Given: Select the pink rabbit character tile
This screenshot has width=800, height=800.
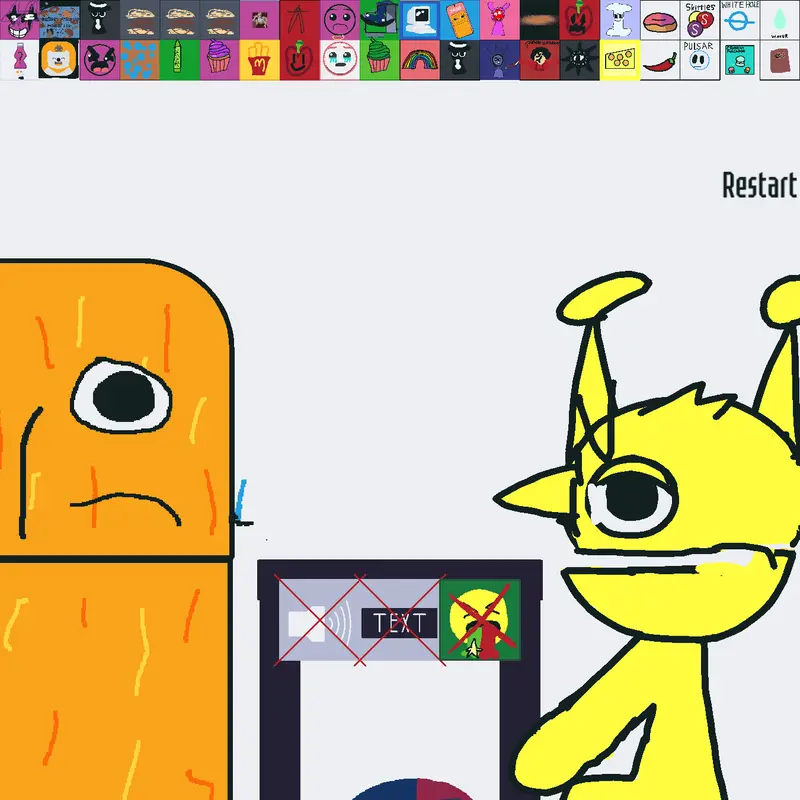Looking at the screenshot, I should pyautogui.click(x=499, y=20).
